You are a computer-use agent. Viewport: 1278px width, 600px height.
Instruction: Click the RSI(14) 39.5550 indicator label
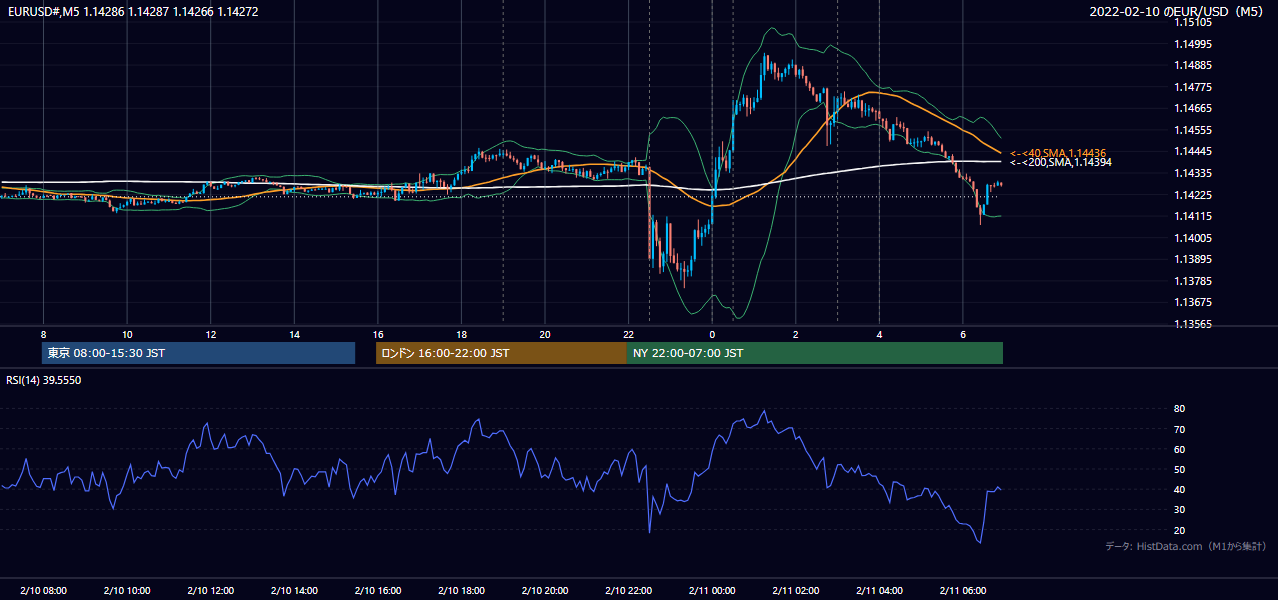(x=43, y=380)
